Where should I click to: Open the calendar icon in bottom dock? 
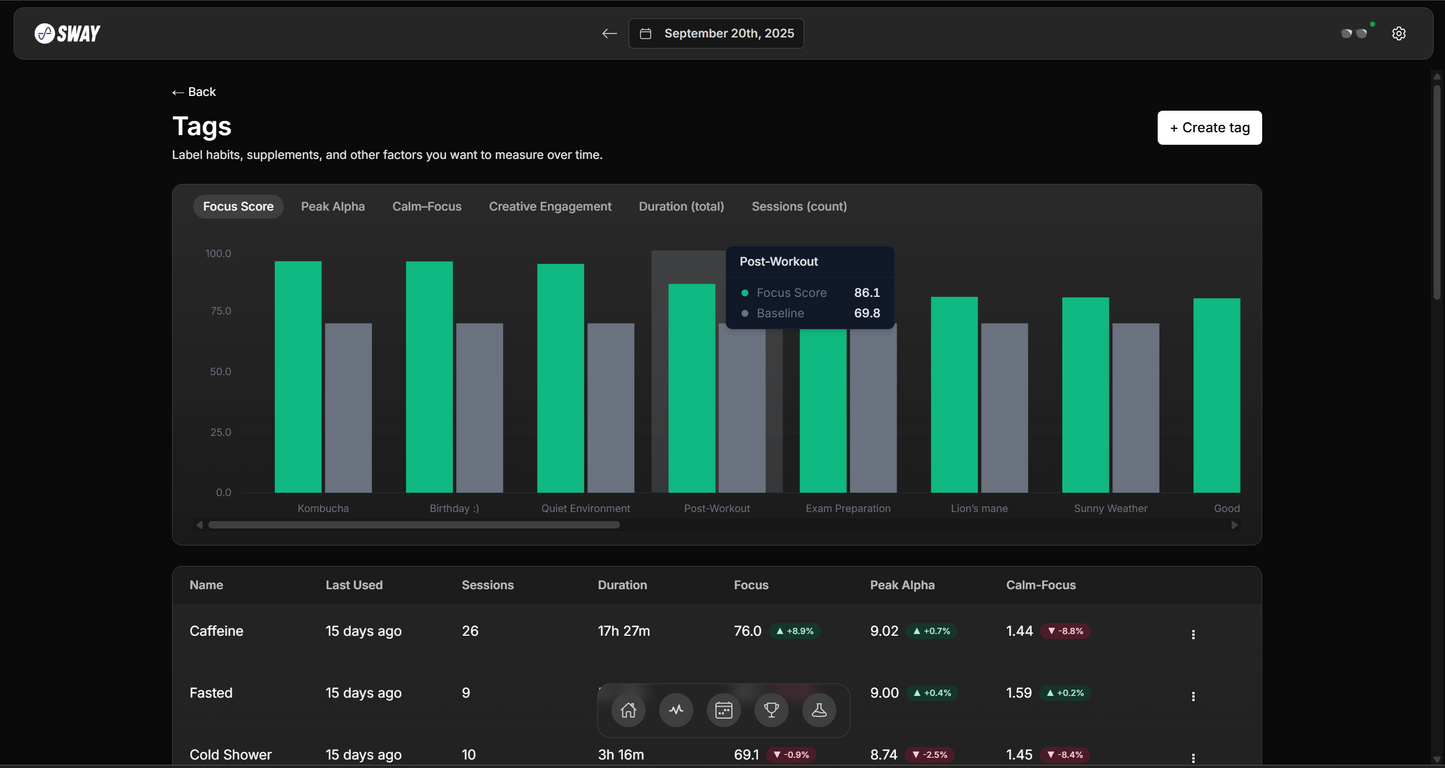click(x=724, y=710)
